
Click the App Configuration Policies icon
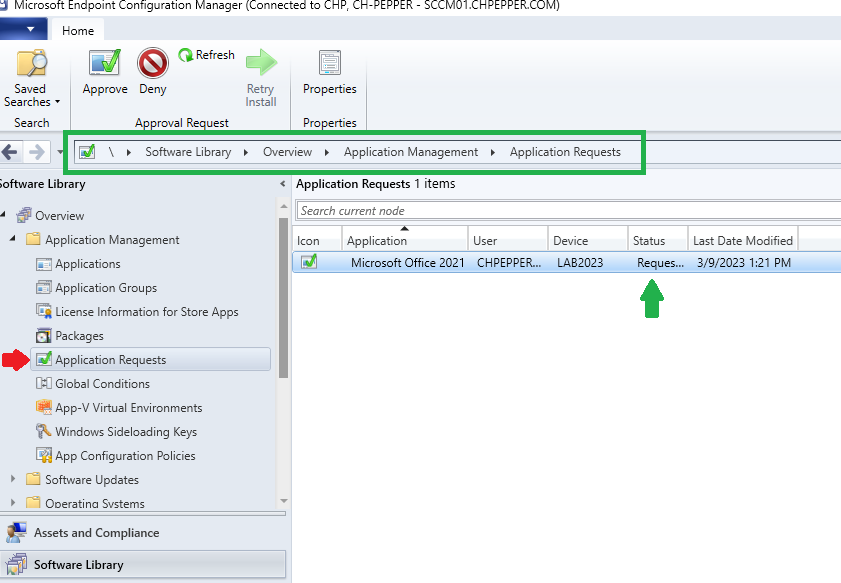(x=43, y=455)
